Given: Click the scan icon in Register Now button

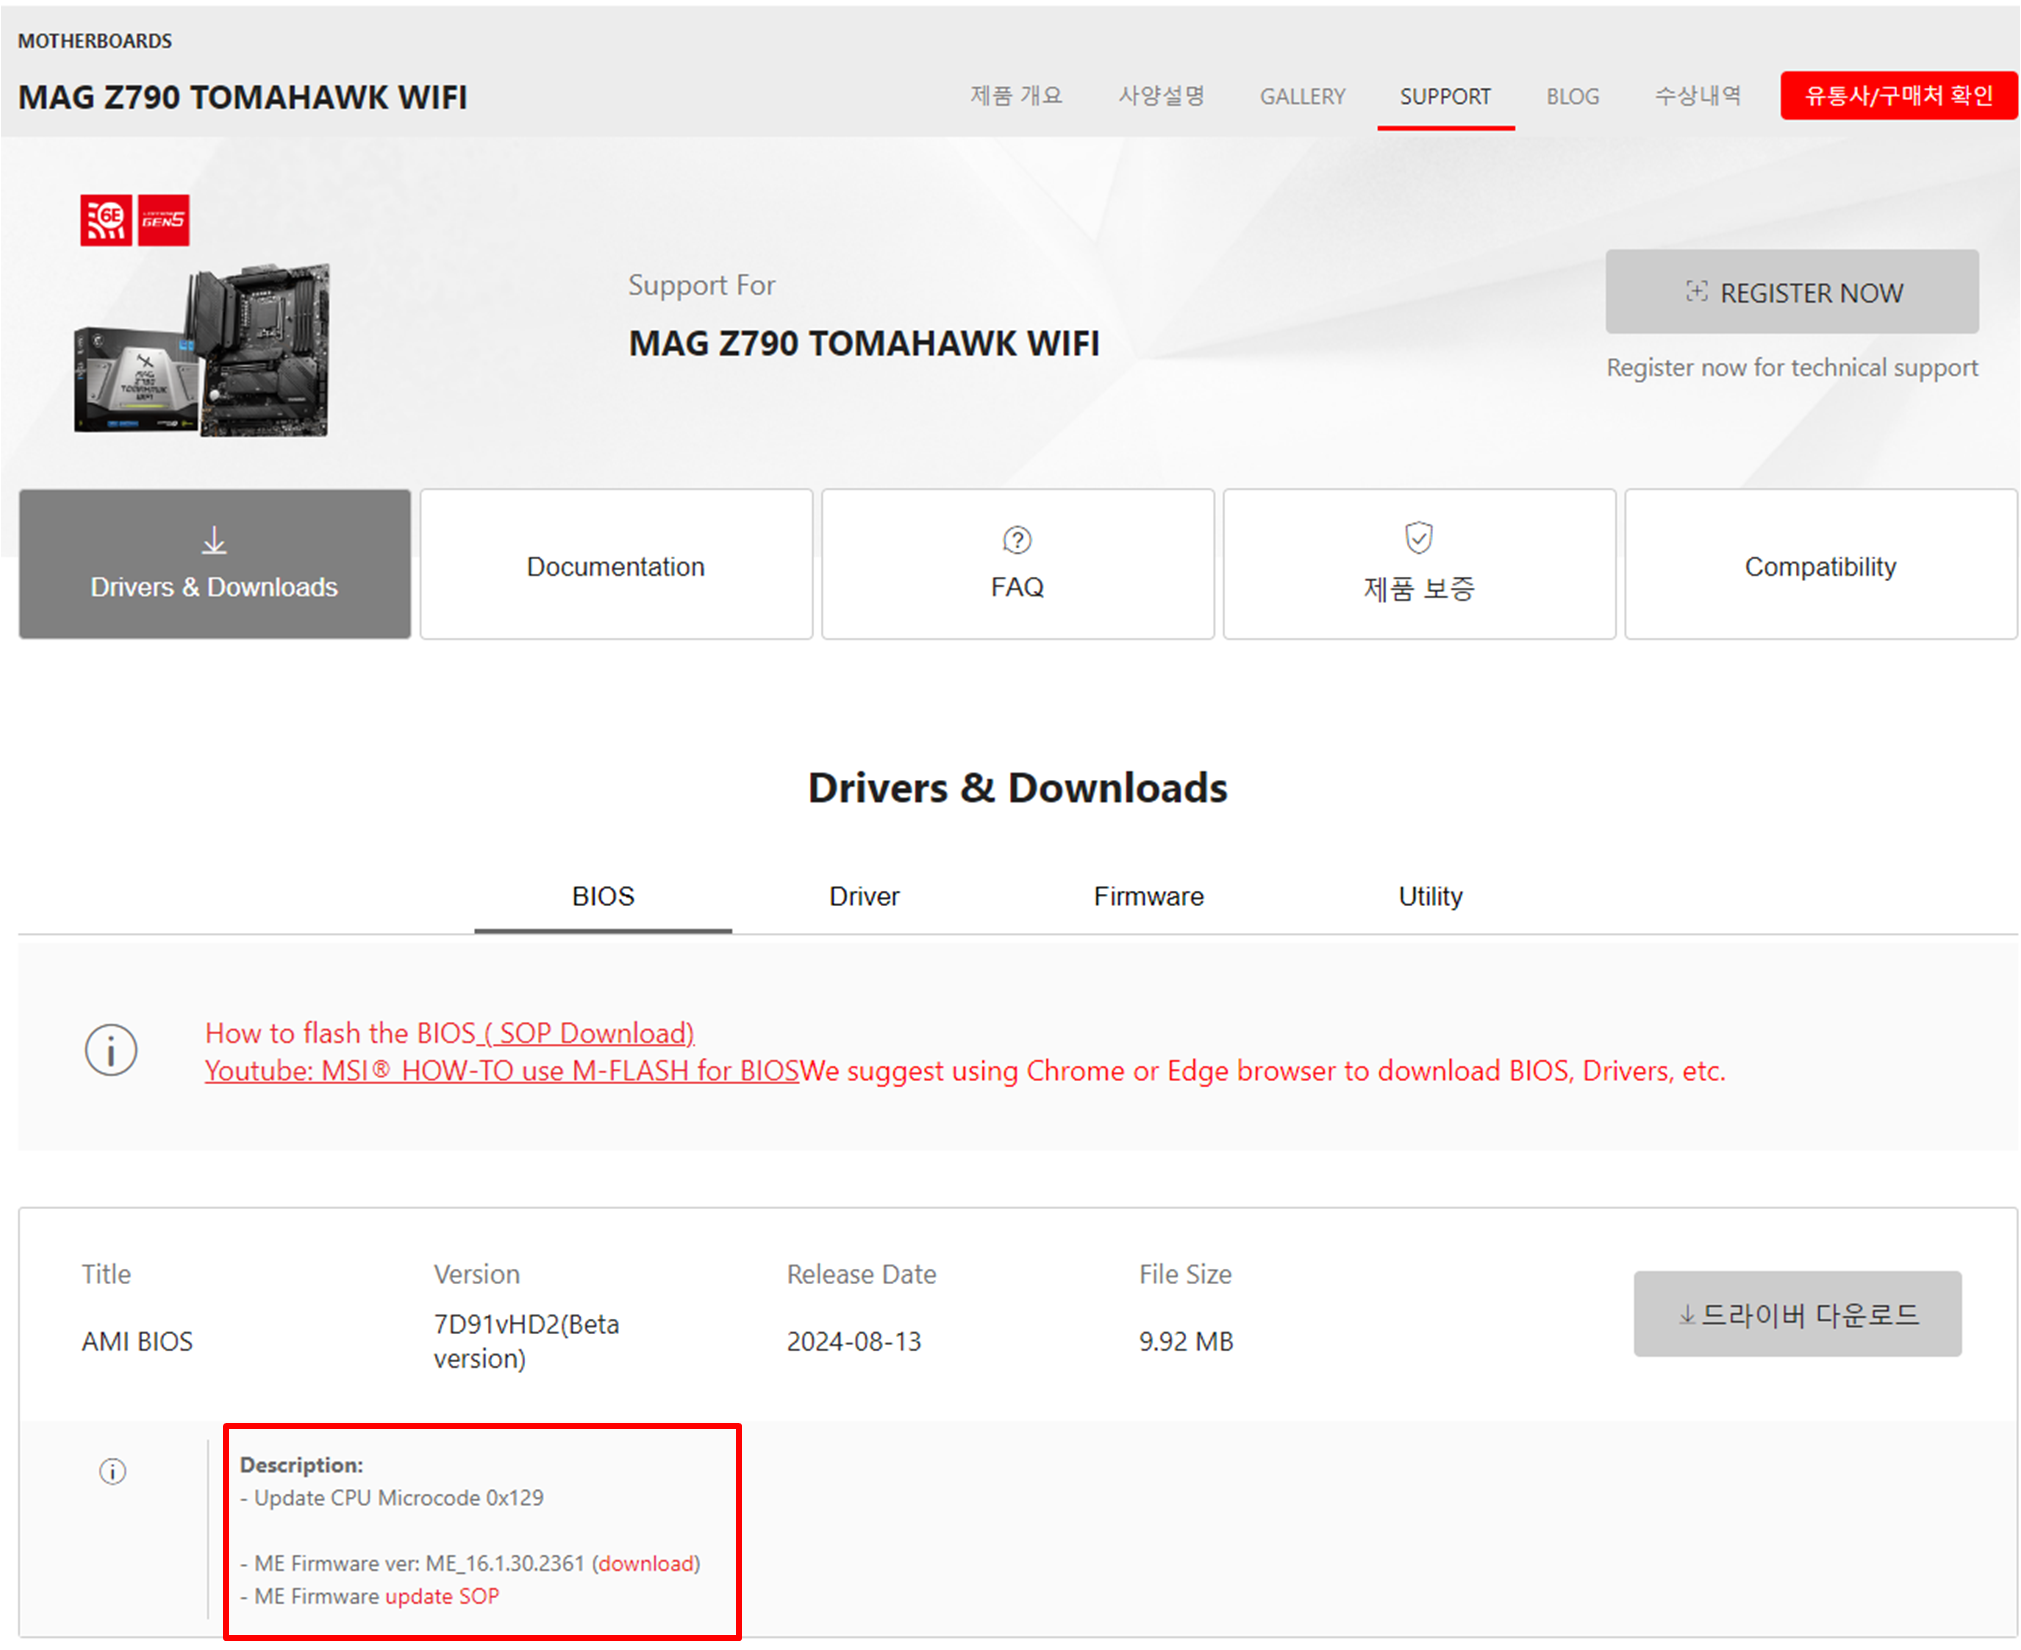Looking at the screenshot, I should [x=1696, y=292].
